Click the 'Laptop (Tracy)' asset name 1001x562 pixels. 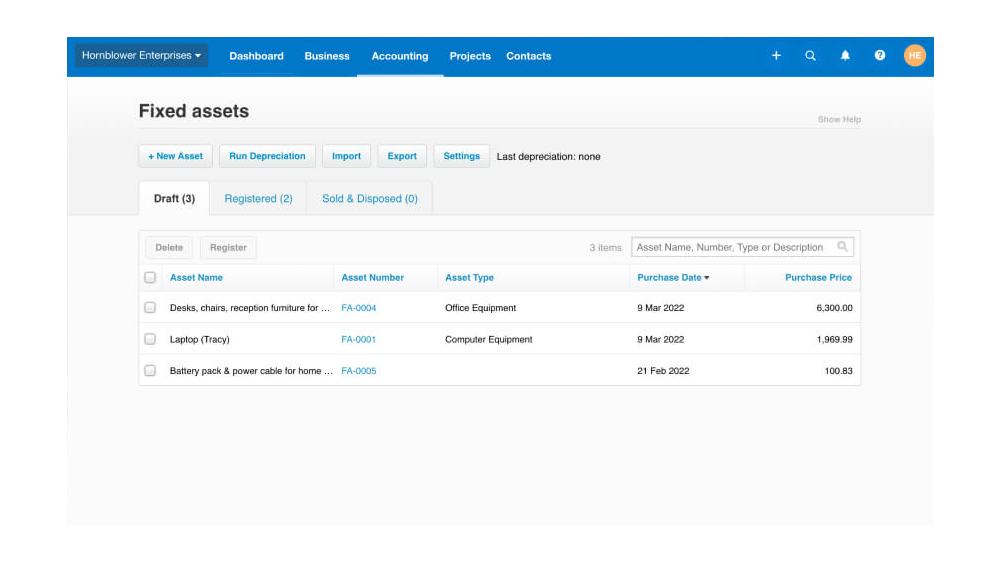pyautogui.click(x=199, y=339)
